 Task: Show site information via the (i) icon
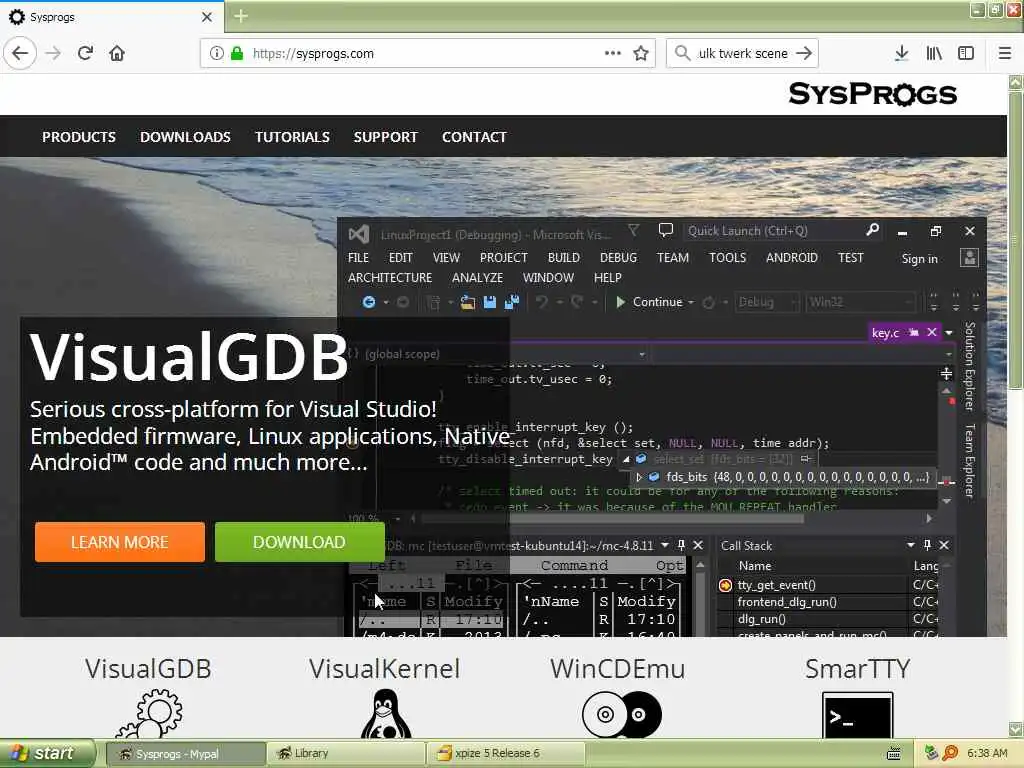pyautogui.click(x=216, y=53)
